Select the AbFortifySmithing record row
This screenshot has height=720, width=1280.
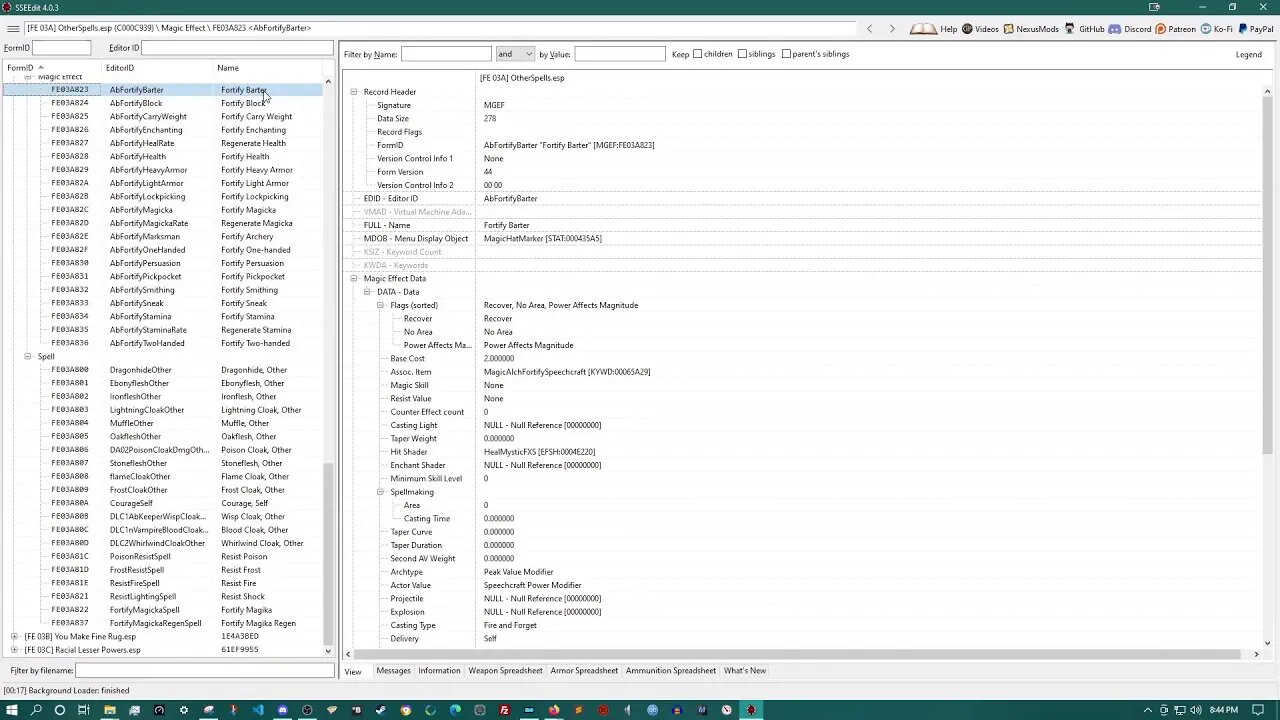point(163,290)
